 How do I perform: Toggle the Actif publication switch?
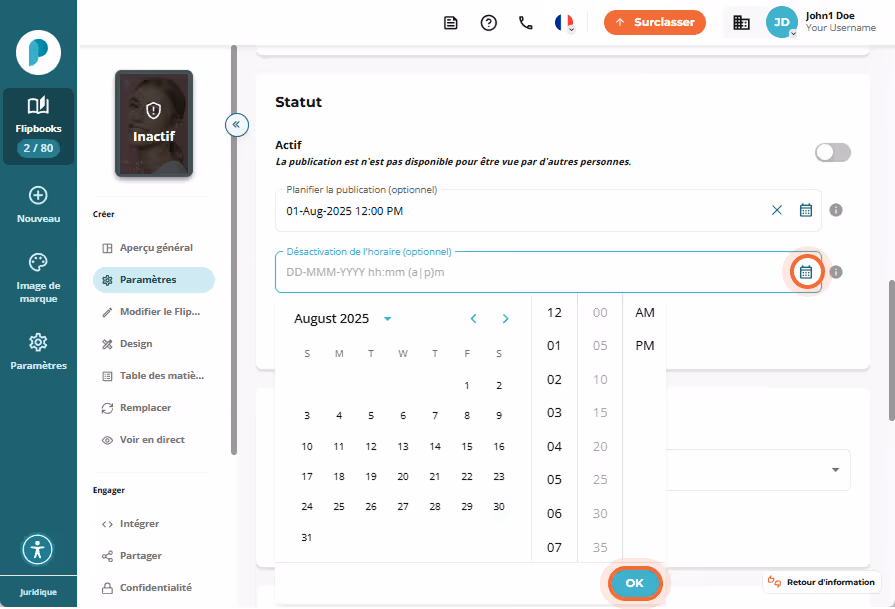833,152
